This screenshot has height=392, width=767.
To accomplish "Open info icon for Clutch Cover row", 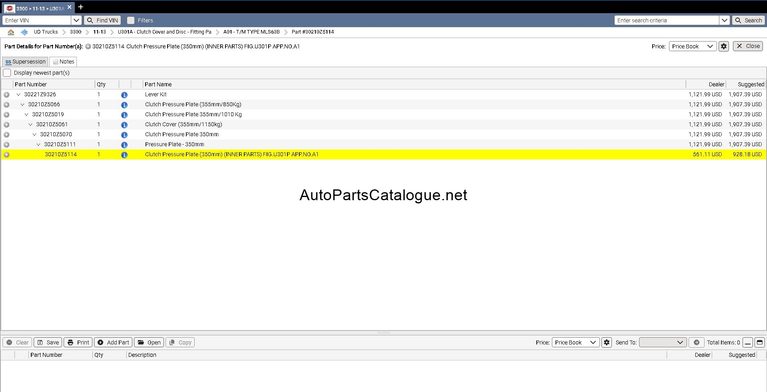I will [x=124, y=125].
